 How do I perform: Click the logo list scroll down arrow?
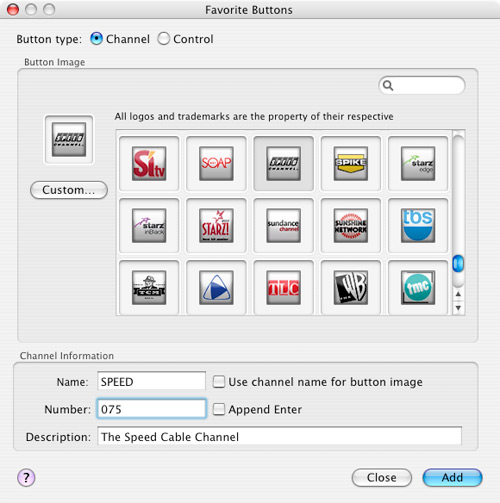tap(458, 308)
